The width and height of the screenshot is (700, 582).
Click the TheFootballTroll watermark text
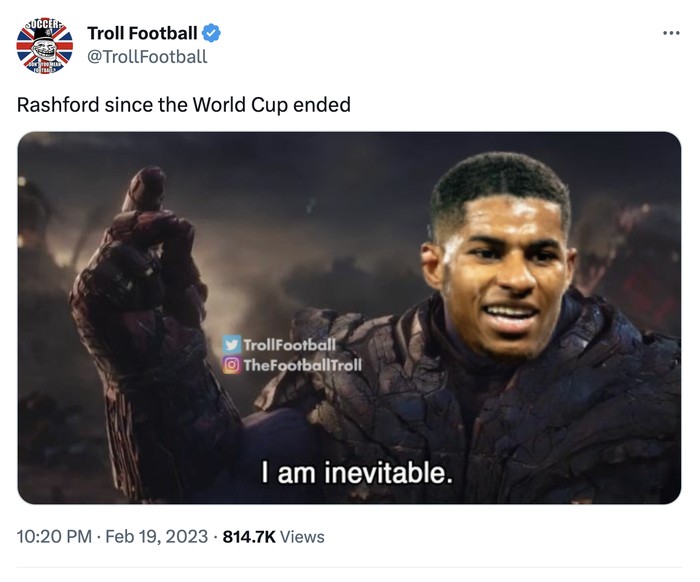pos(302,365)
